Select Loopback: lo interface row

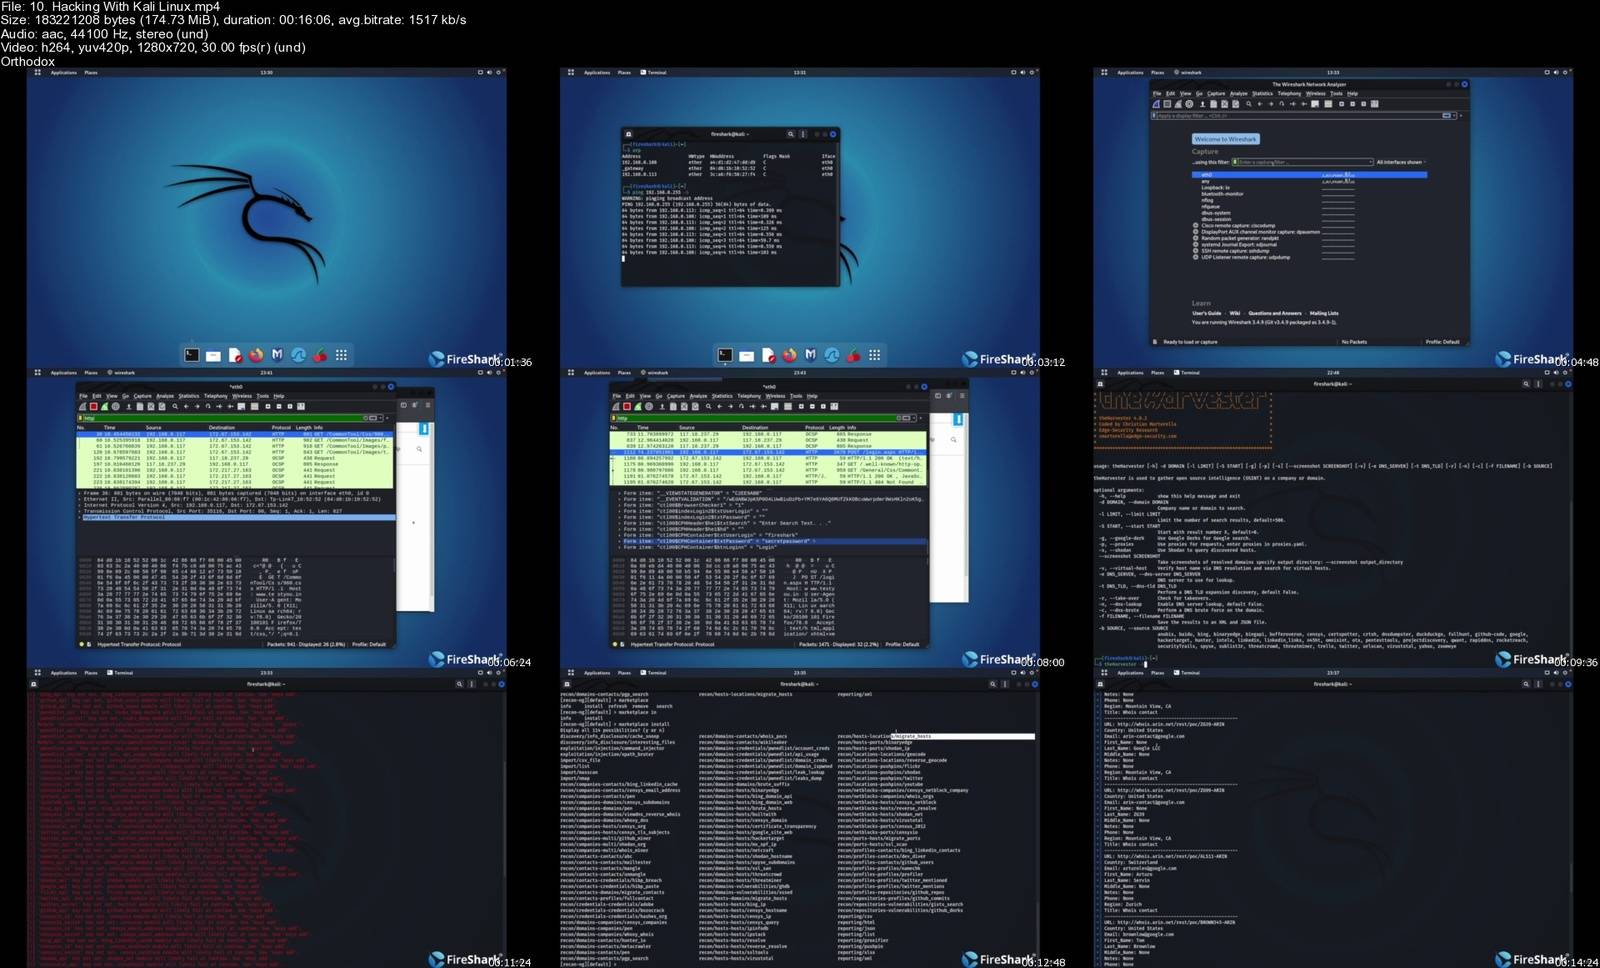coord(1215,187)
